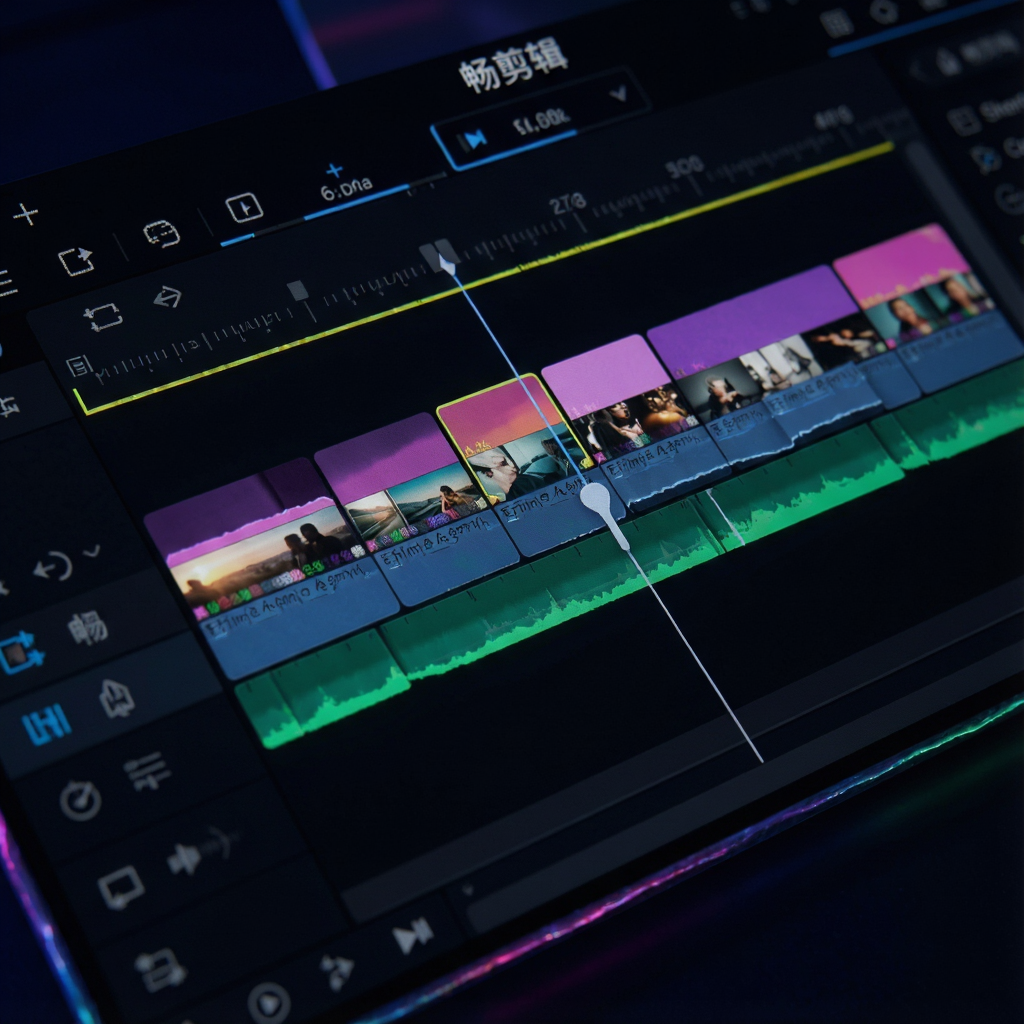
Task: Click the blue transform crop icon
Action: click(x=21, y=652)
